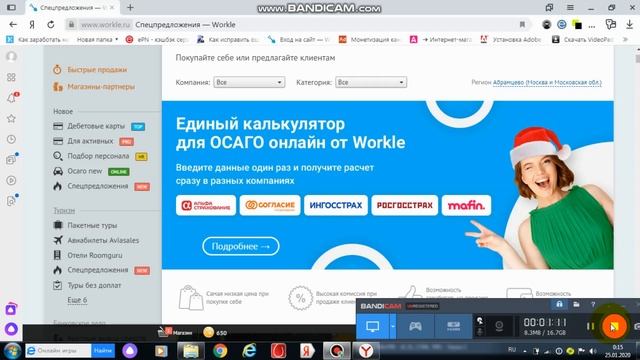Open Авиабилеты Aviasales item
Viewport: 640px width, 360px height.
point(103,240)
